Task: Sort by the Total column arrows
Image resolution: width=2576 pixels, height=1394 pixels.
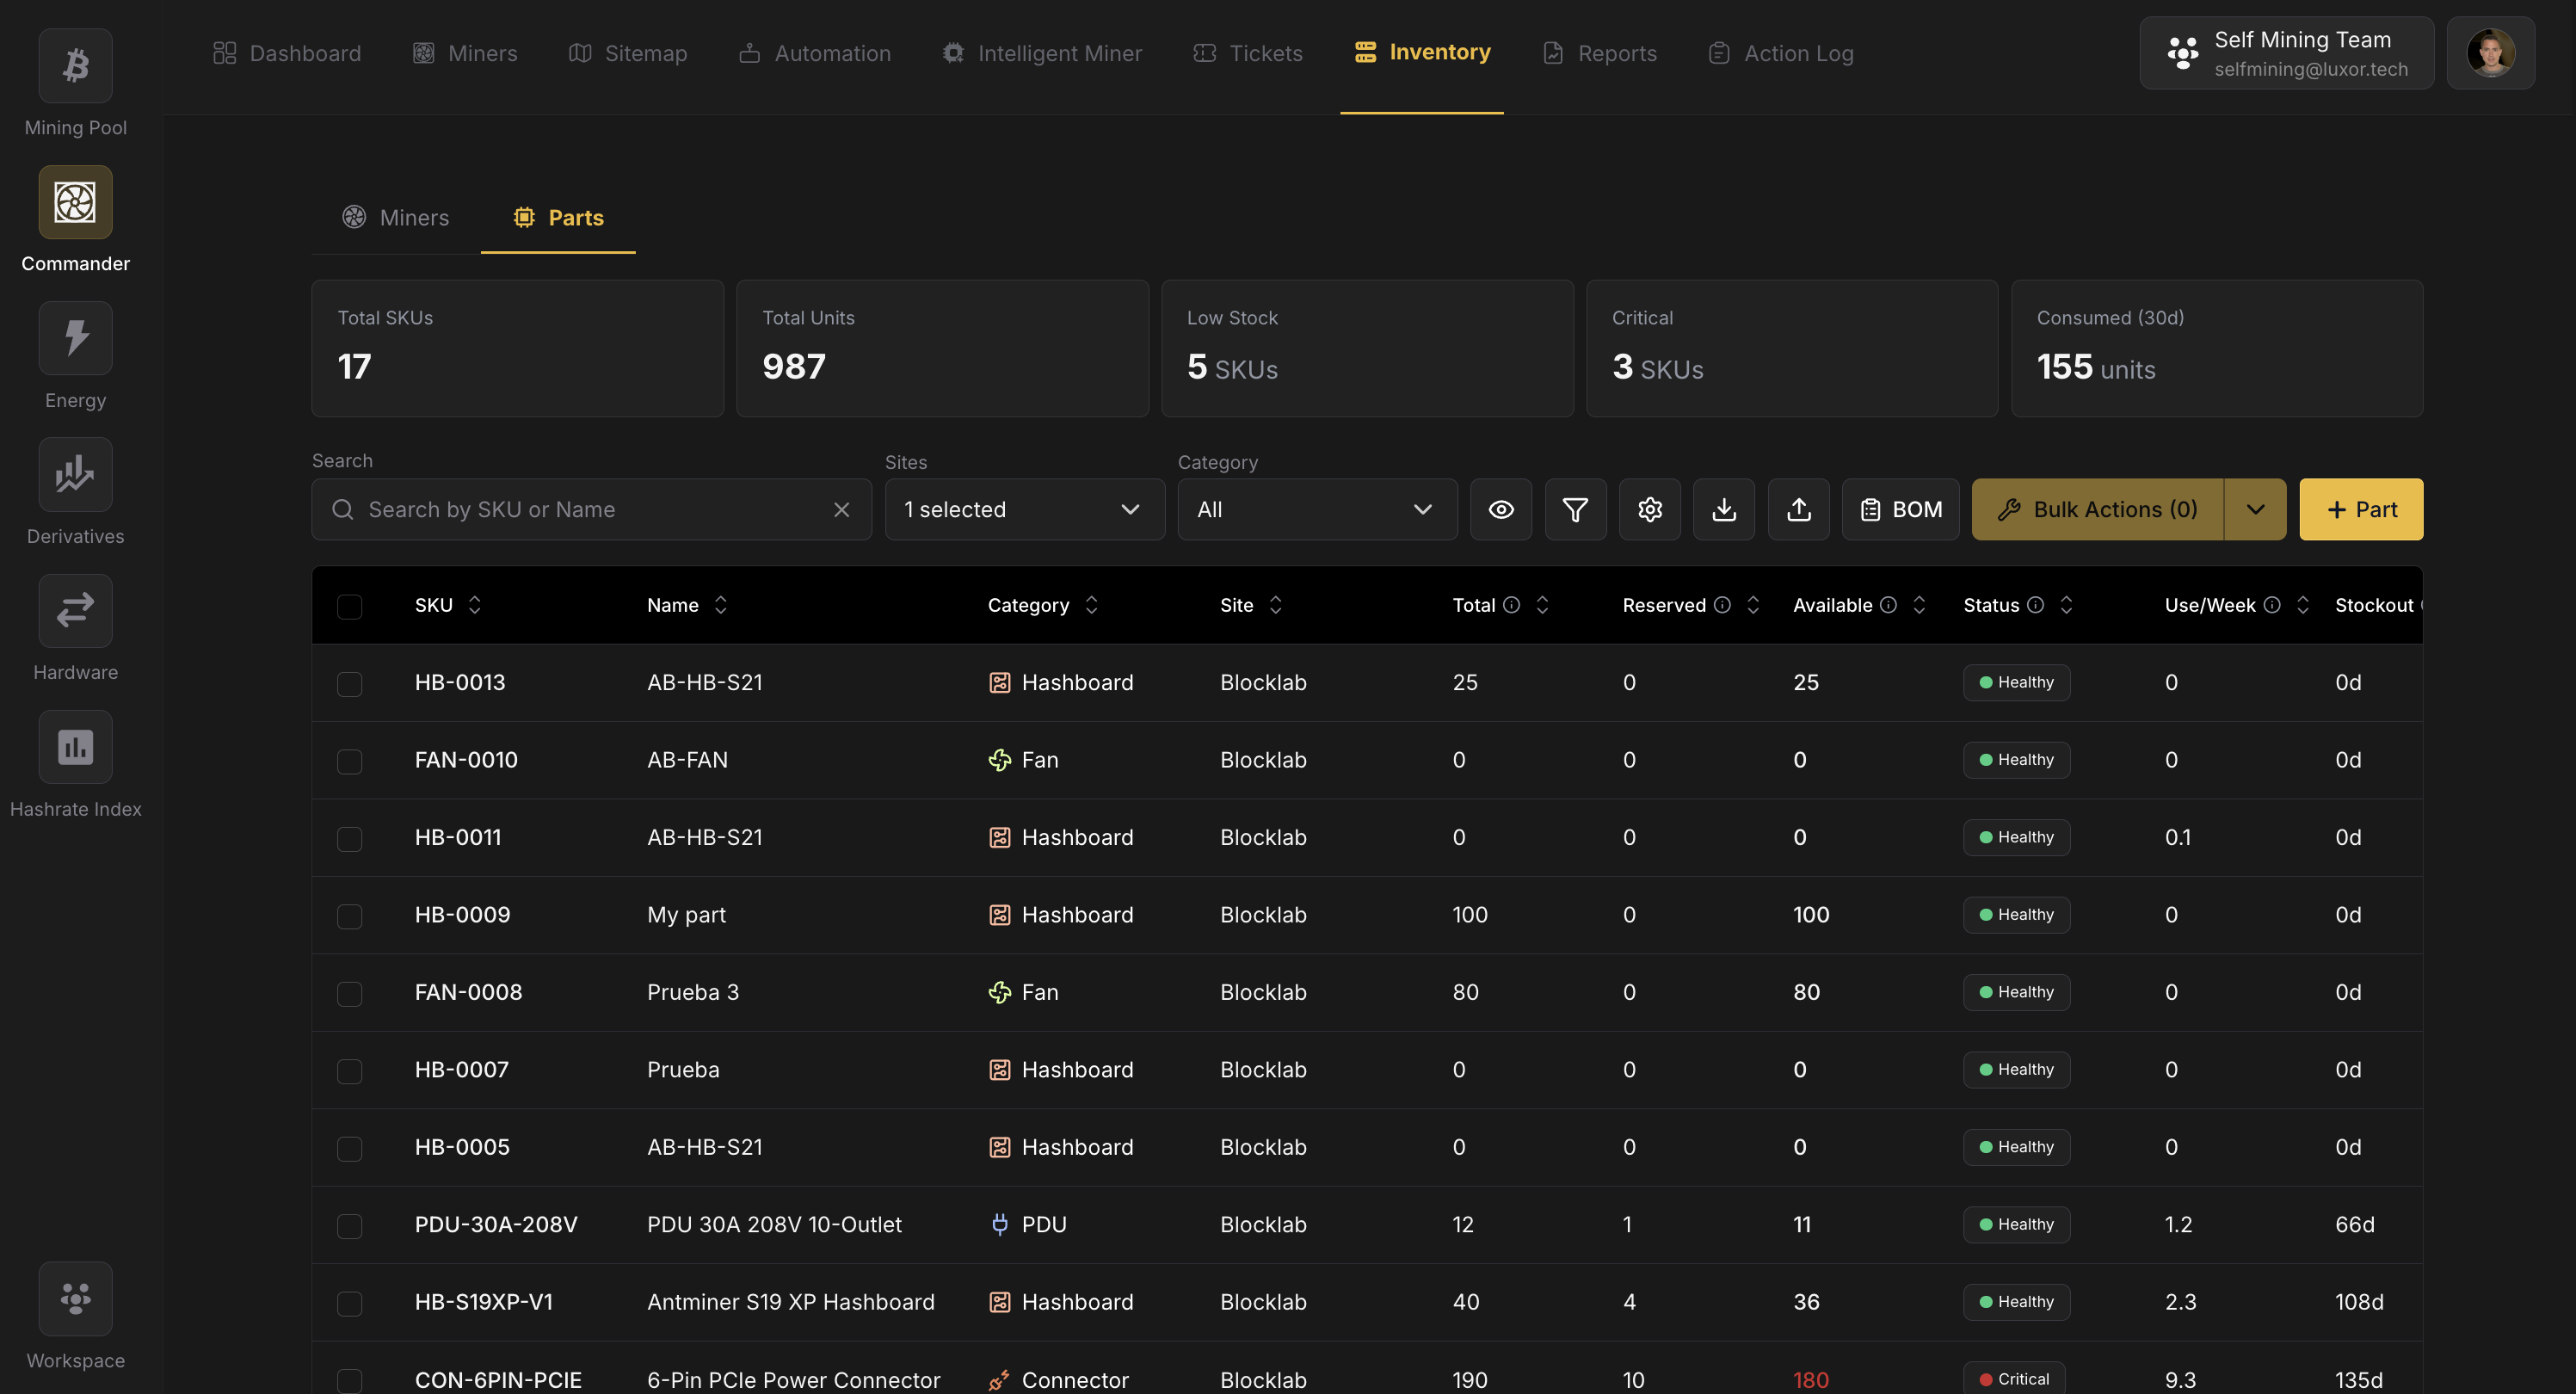Action: pyautogui.click(x=1542, y=605)
